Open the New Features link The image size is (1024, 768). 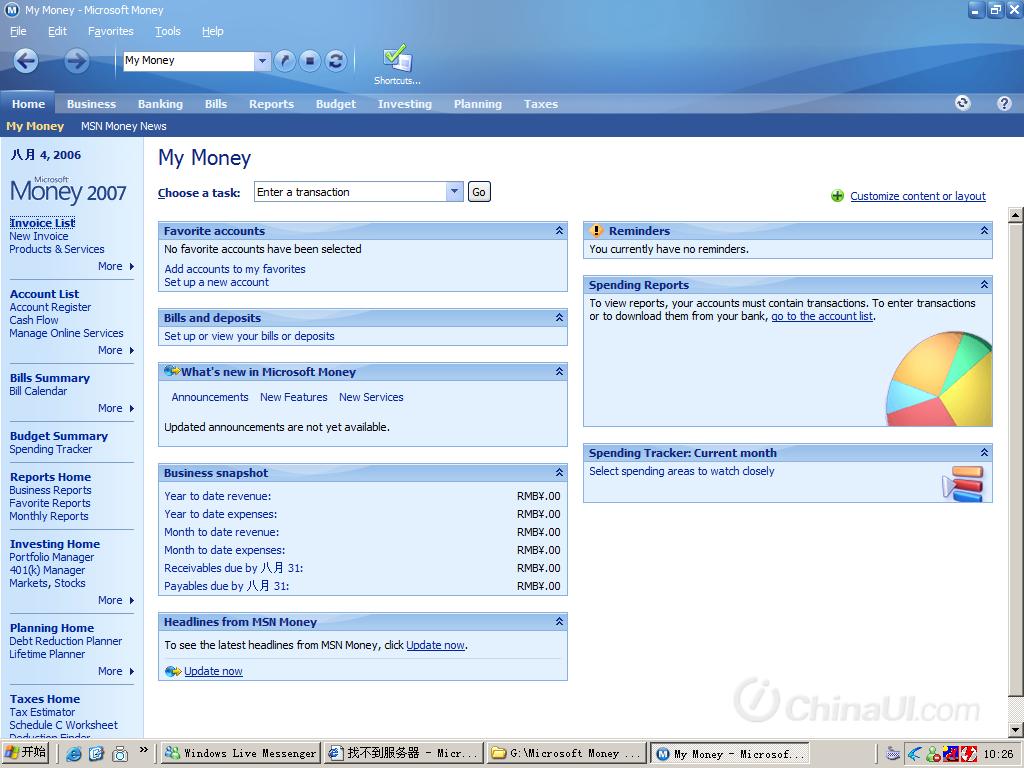[293, 397]
